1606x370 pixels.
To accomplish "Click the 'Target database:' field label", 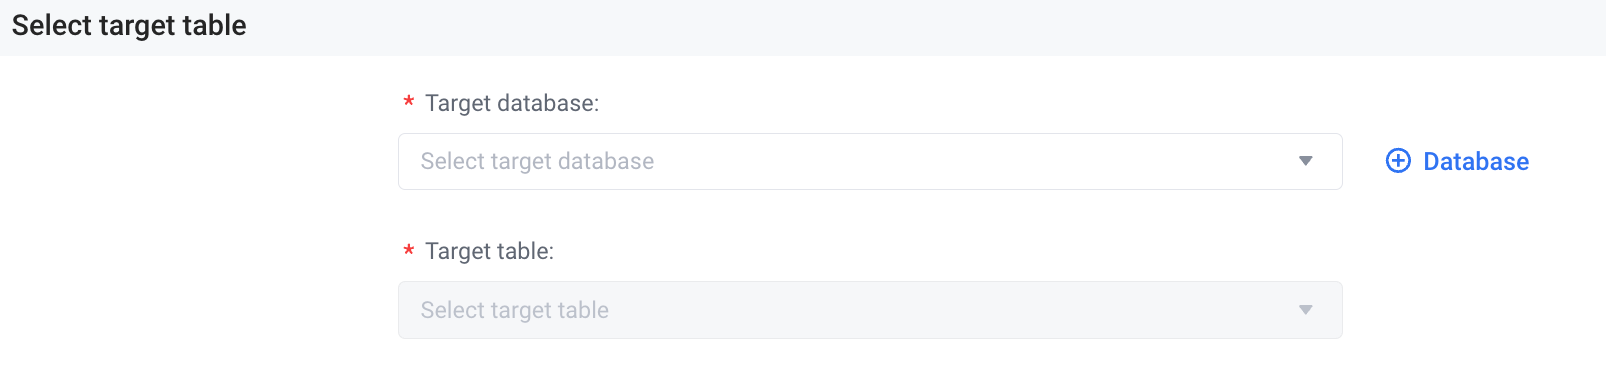I will coord(512,103).
